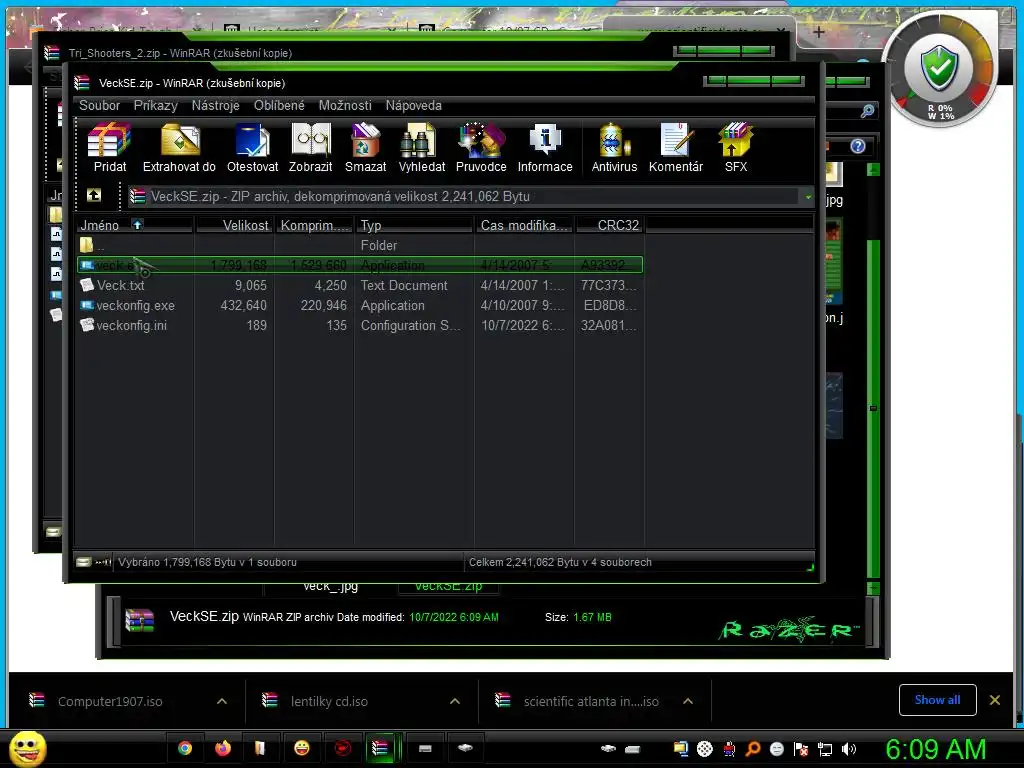This screenshot has height=768, width=1024.
Task: Open the Soubor menu
Action: [x=99, y=105]
